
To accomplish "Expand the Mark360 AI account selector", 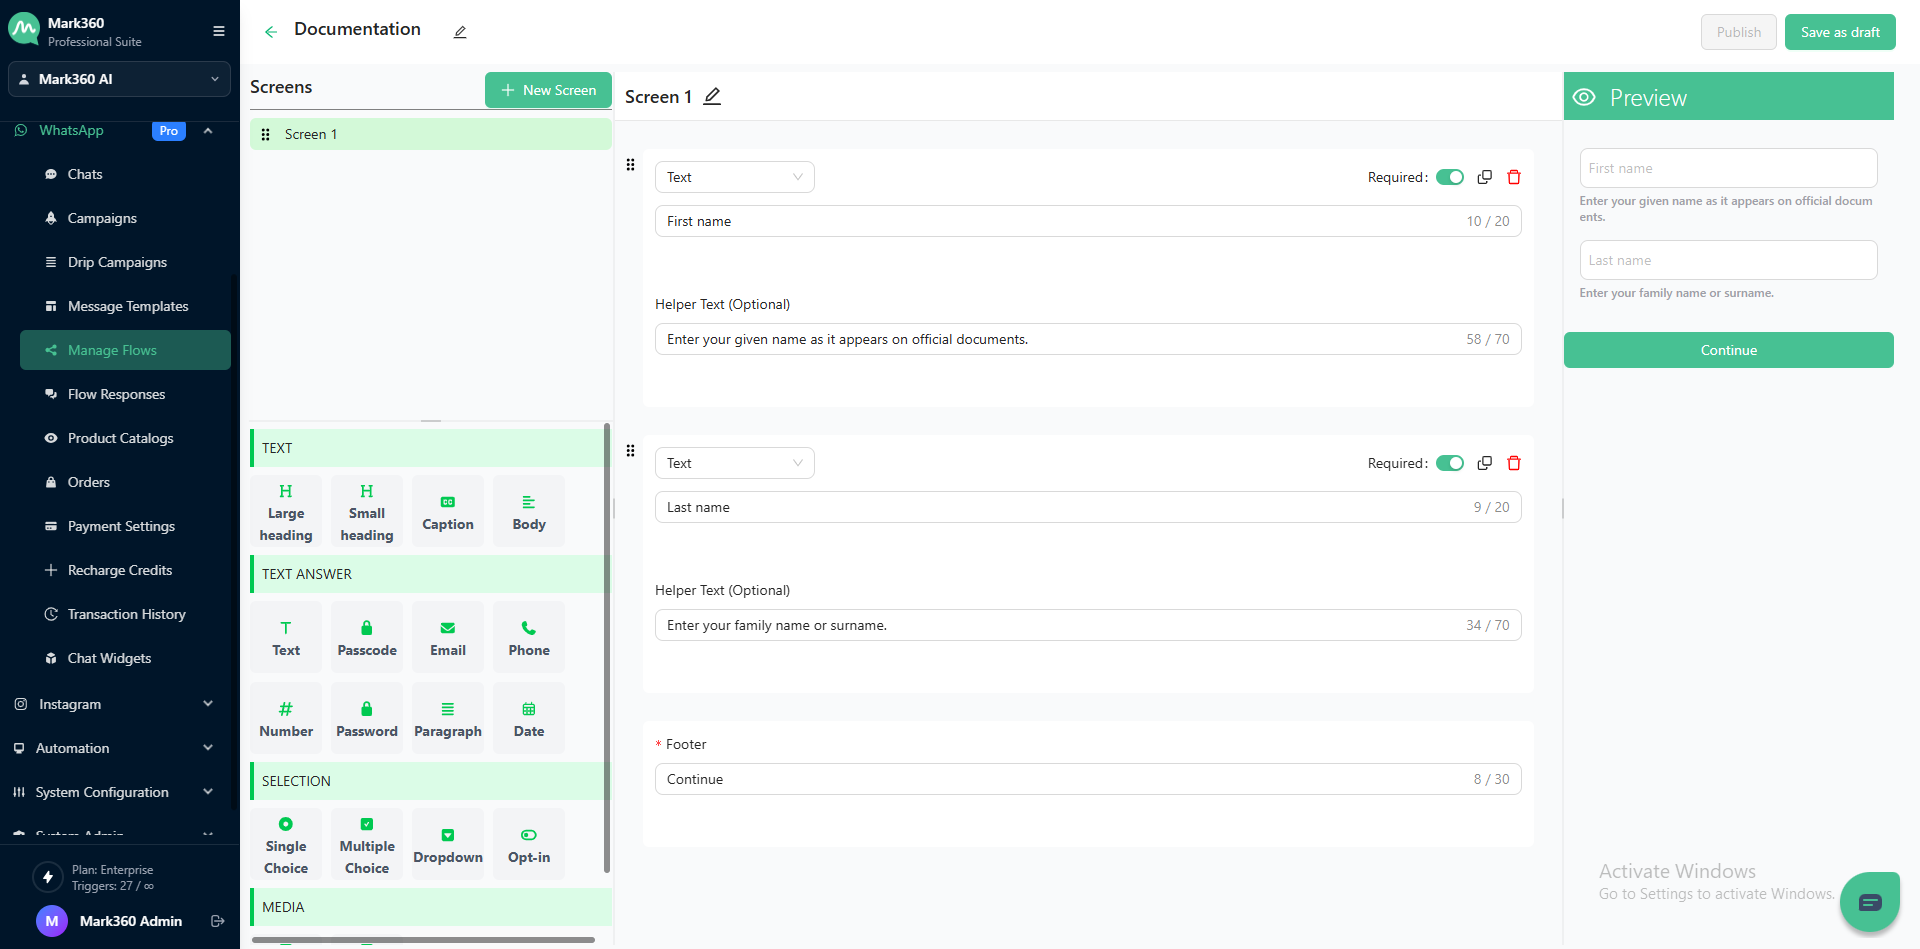I will click(119, 79).
